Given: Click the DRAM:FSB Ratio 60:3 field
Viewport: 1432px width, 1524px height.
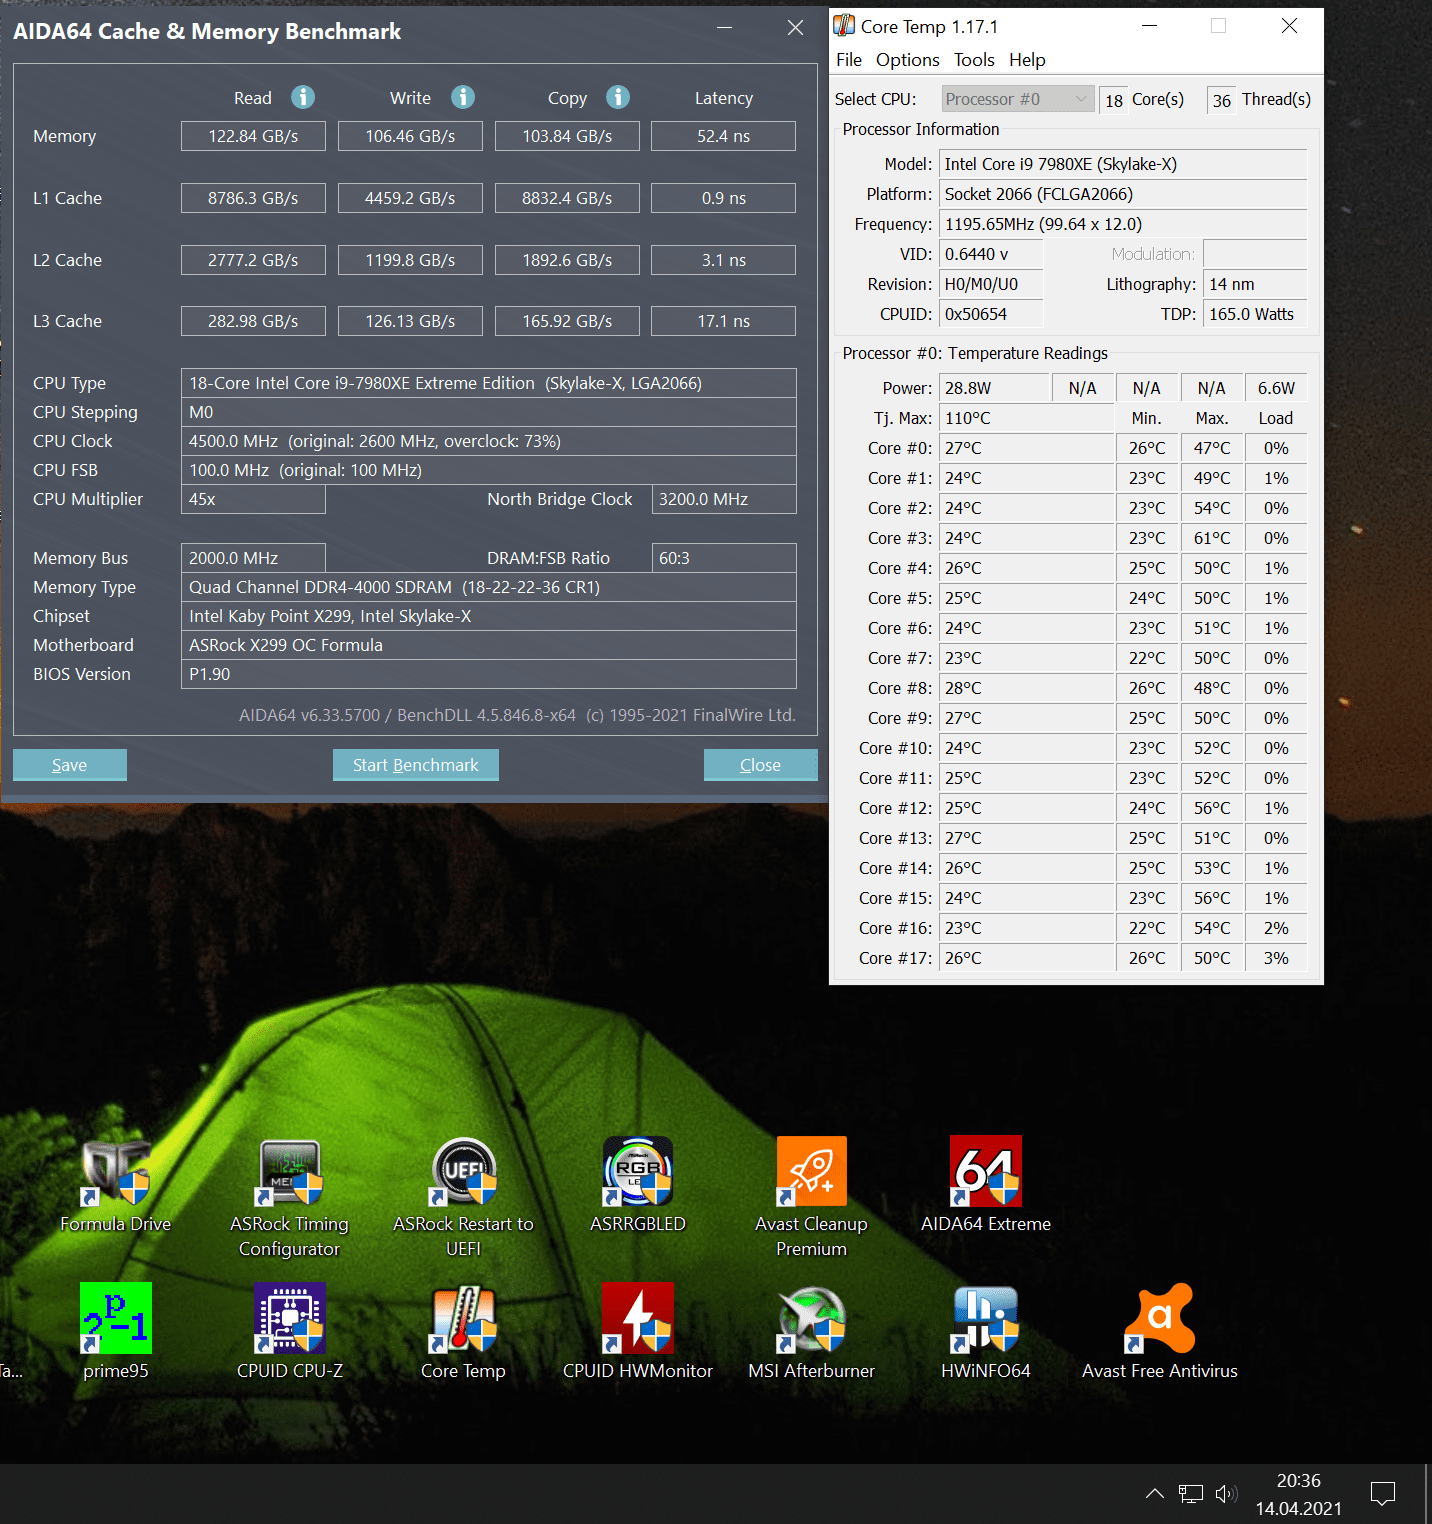Looking at the screenshot, I should pyautogui.click(x=724, y=558).
